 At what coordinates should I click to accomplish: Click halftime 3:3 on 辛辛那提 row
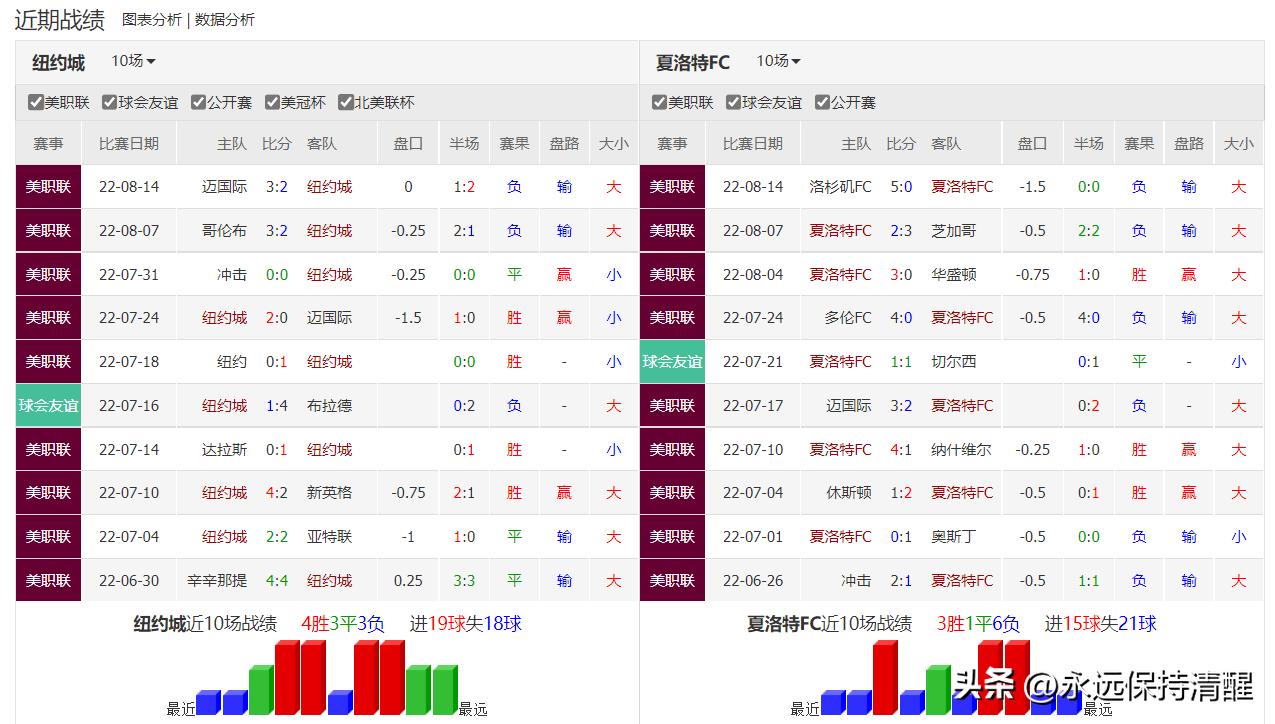point(464,581)
